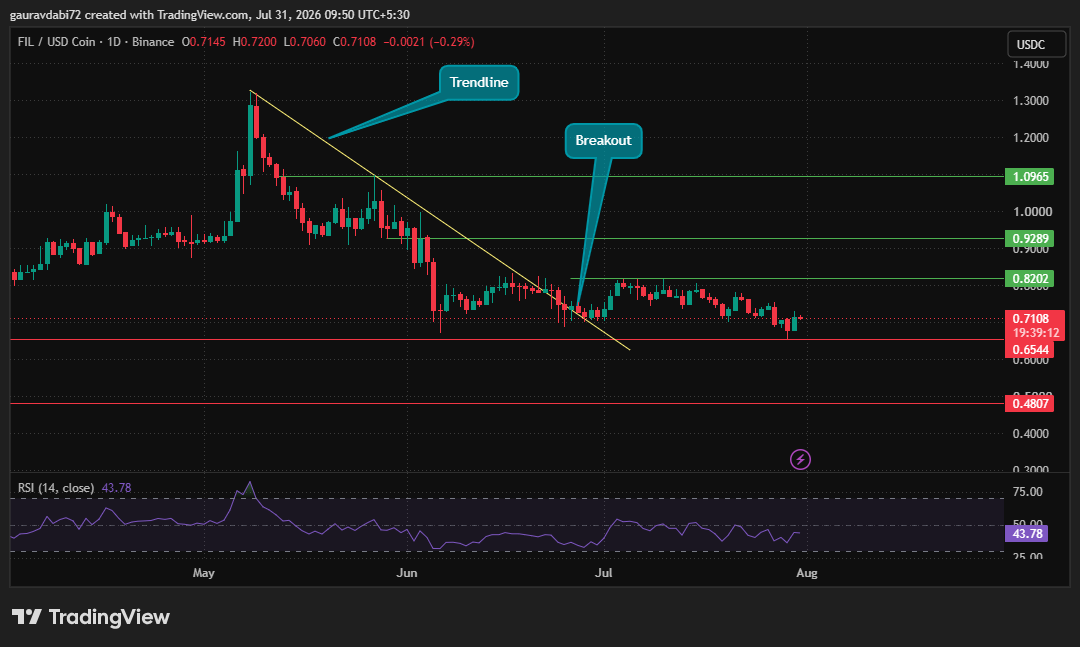The image size is (1080, 647).
Task: Click the 0.9289 green price label
Action: (1029, 238)
